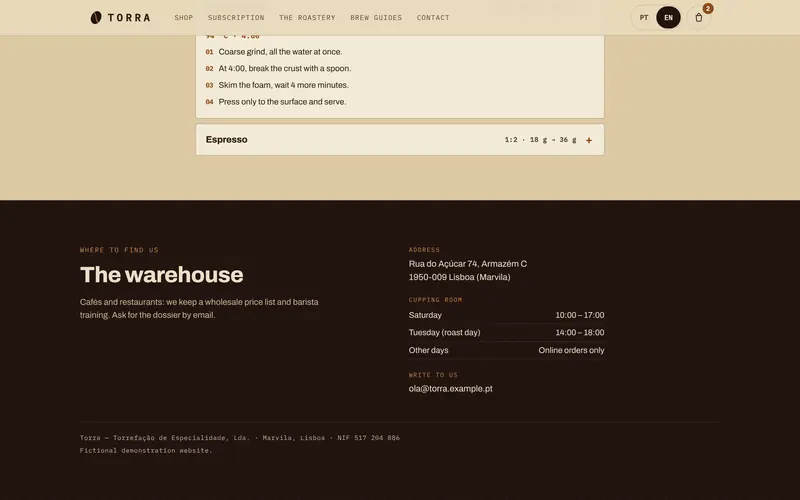Open the shopping bag cart icon
The height and width of the screenshot is (500, 800).
coord(698,17)
